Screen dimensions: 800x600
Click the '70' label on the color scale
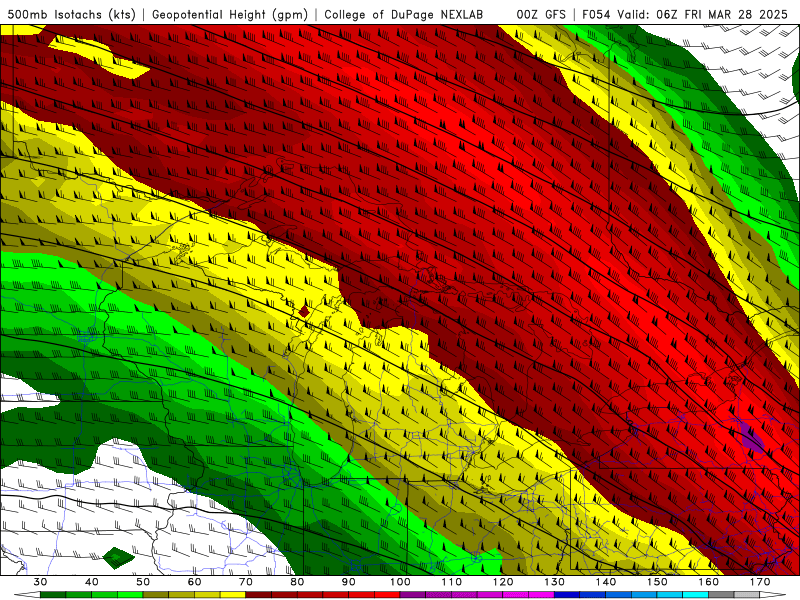coord(246,582)
